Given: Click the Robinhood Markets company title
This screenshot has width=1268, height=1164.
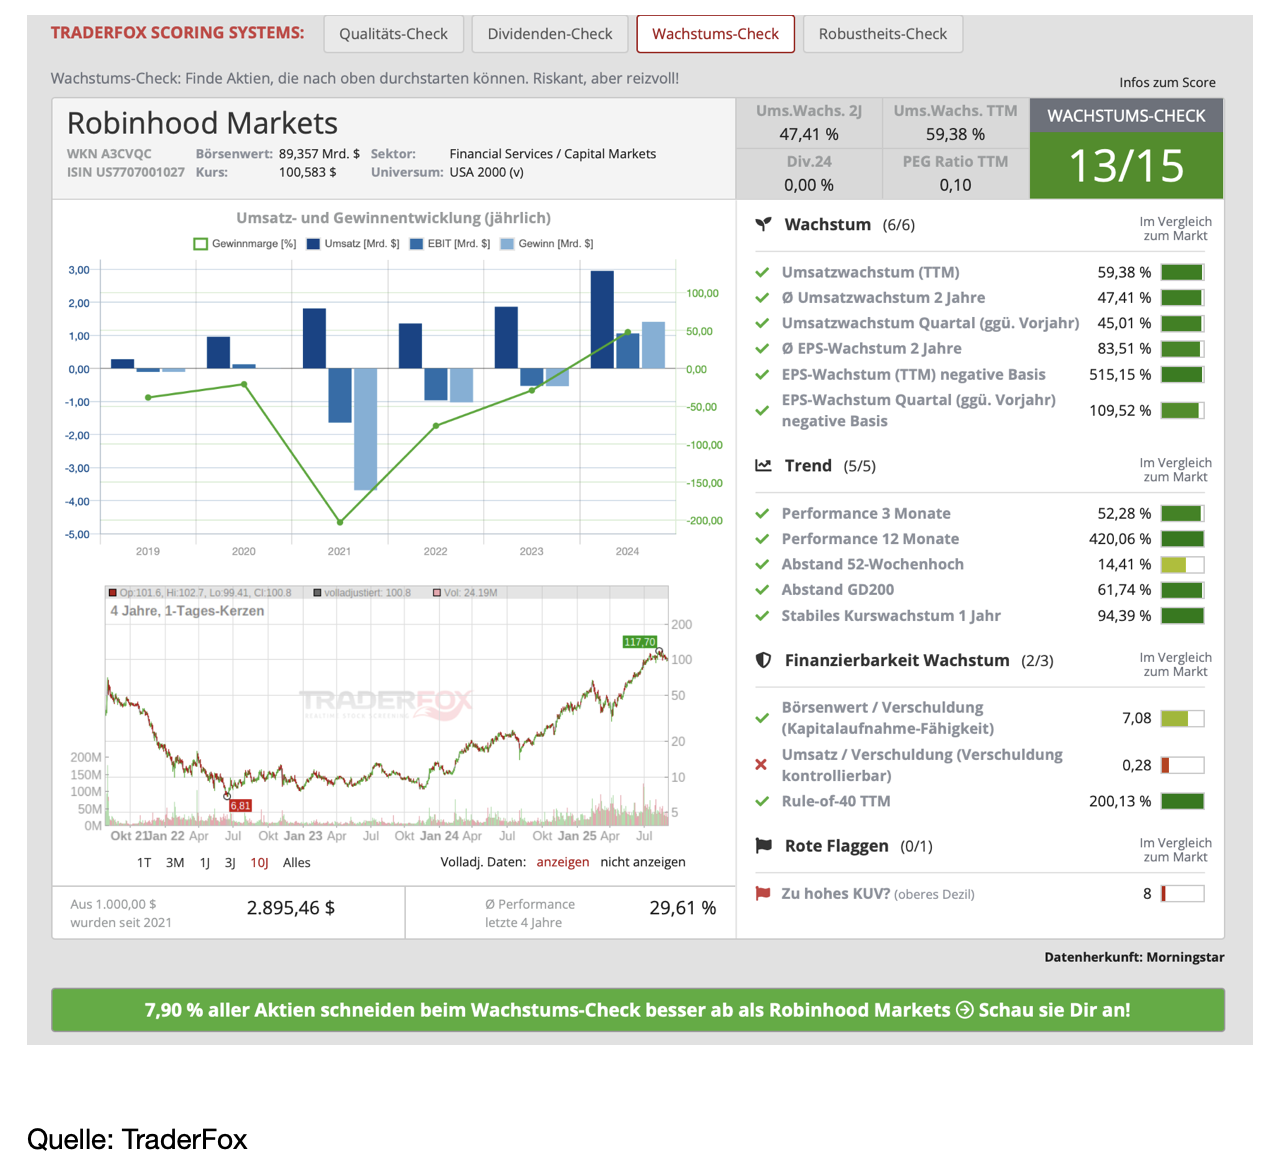Looking at the screenshot, I should click(x=202, y=123).
